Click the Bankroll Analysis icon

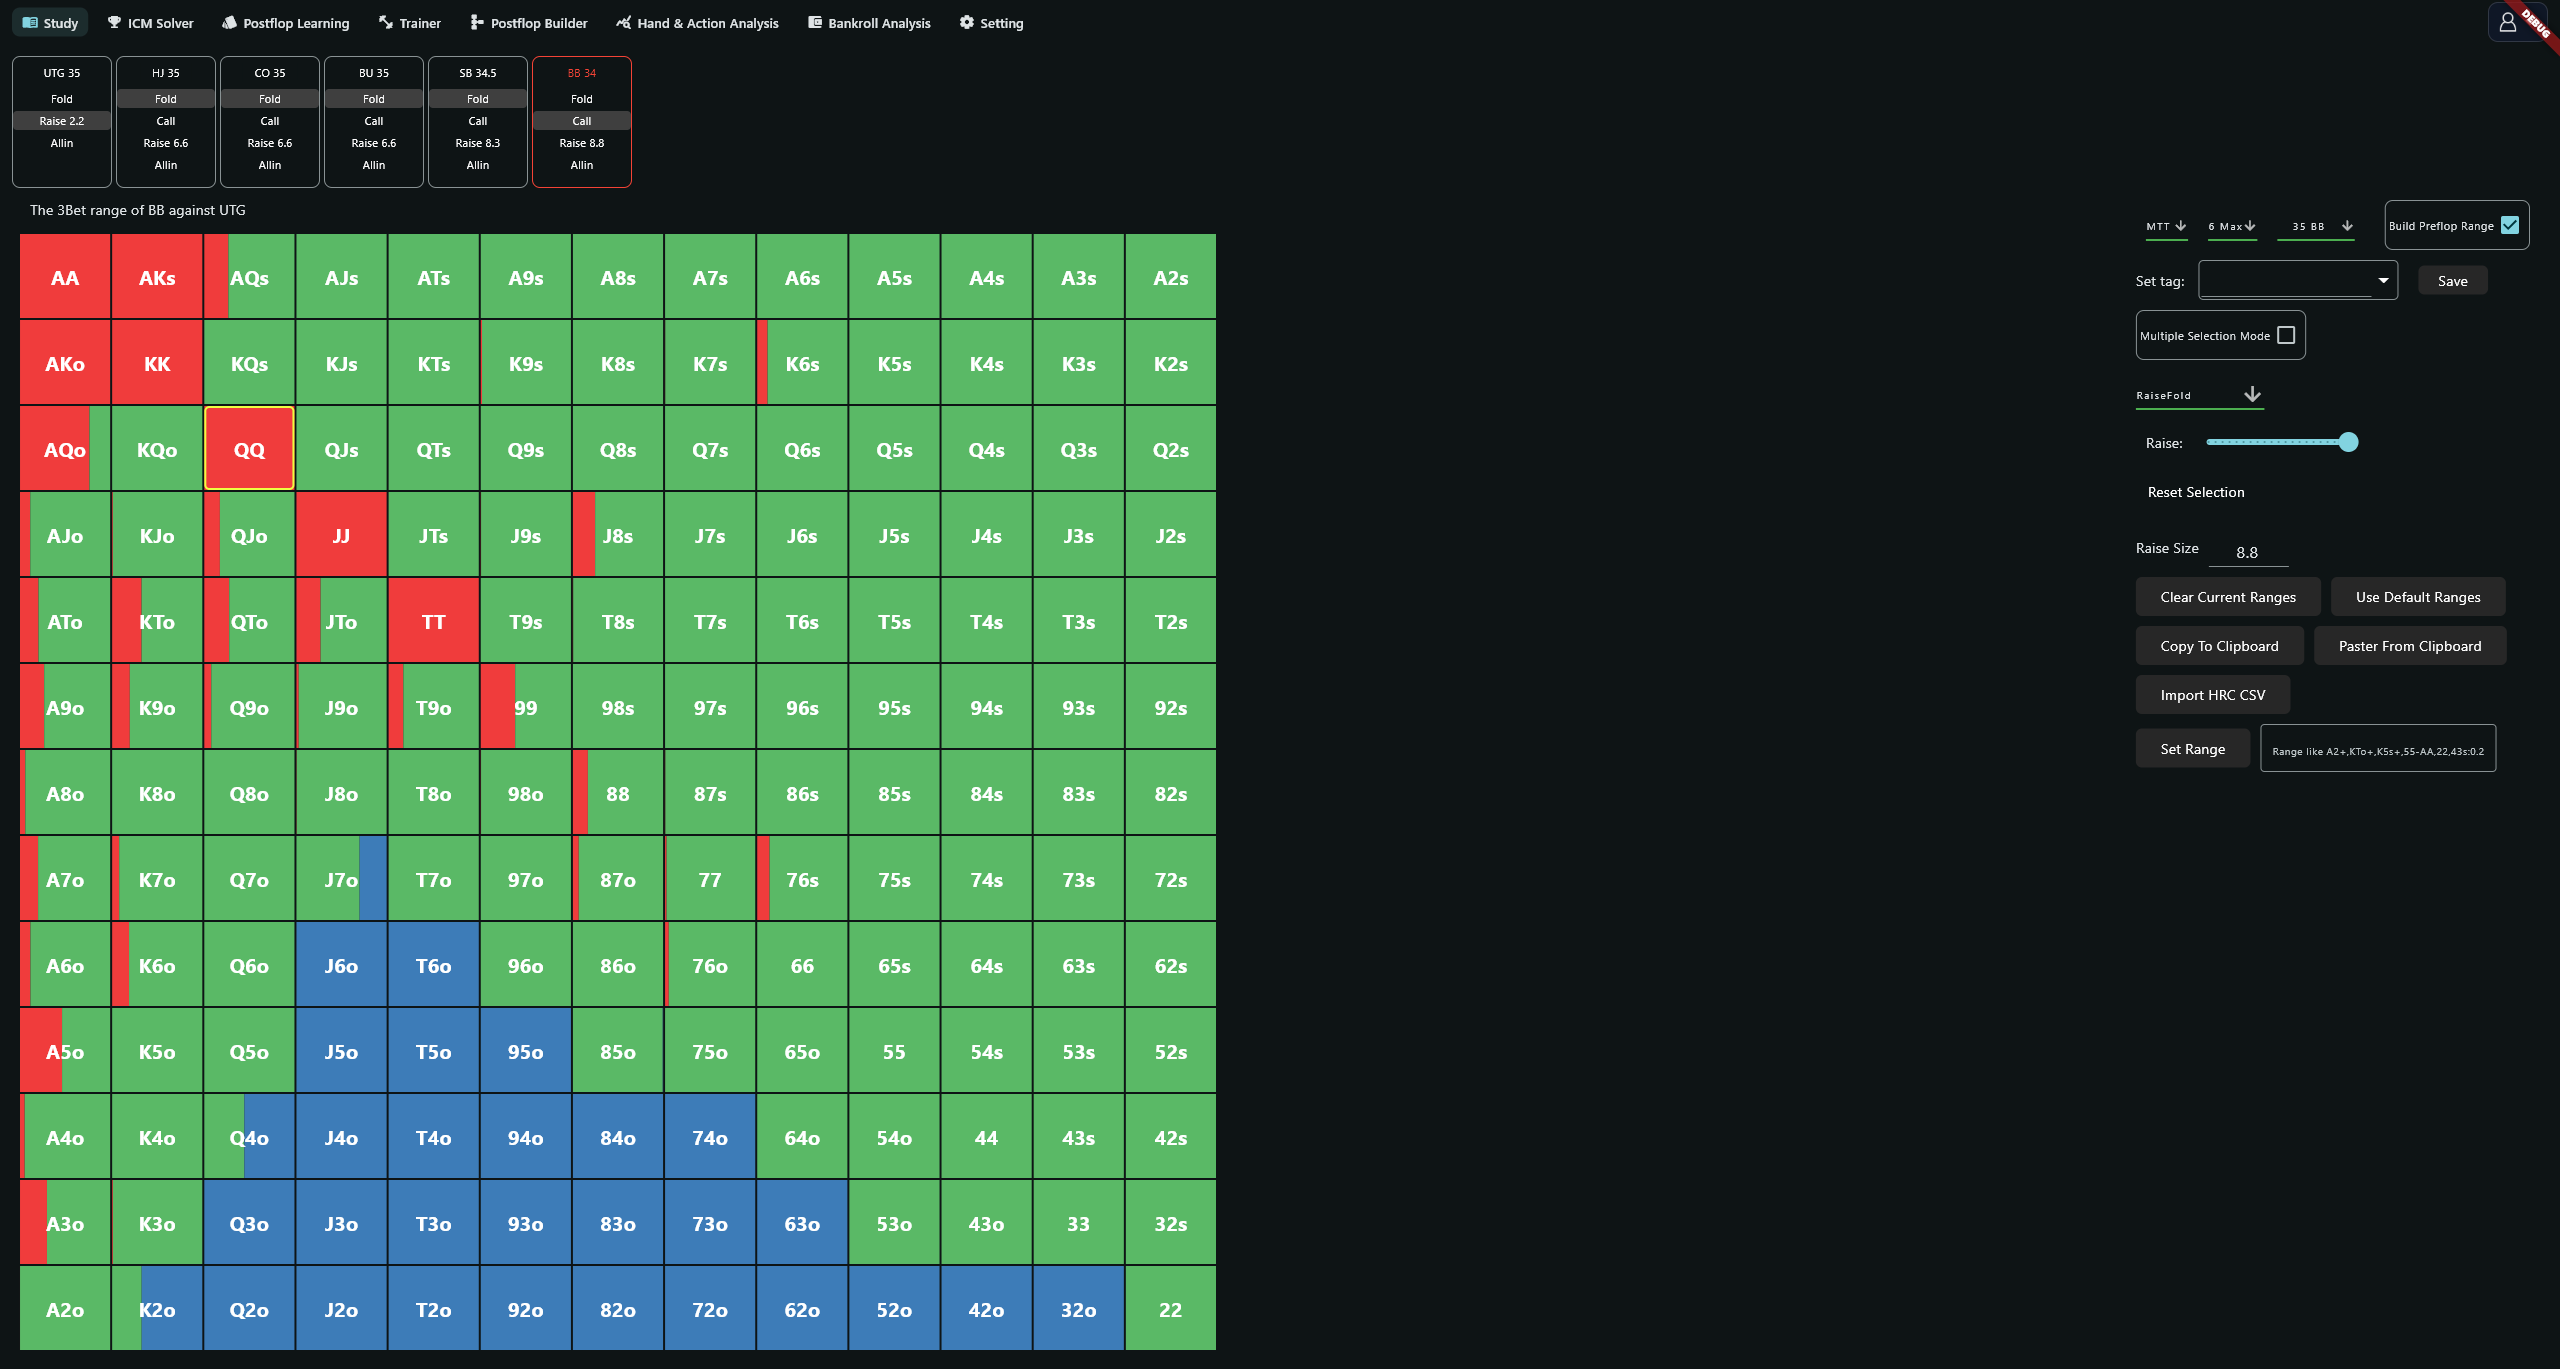pyautogui.click(x=815, y=22)
